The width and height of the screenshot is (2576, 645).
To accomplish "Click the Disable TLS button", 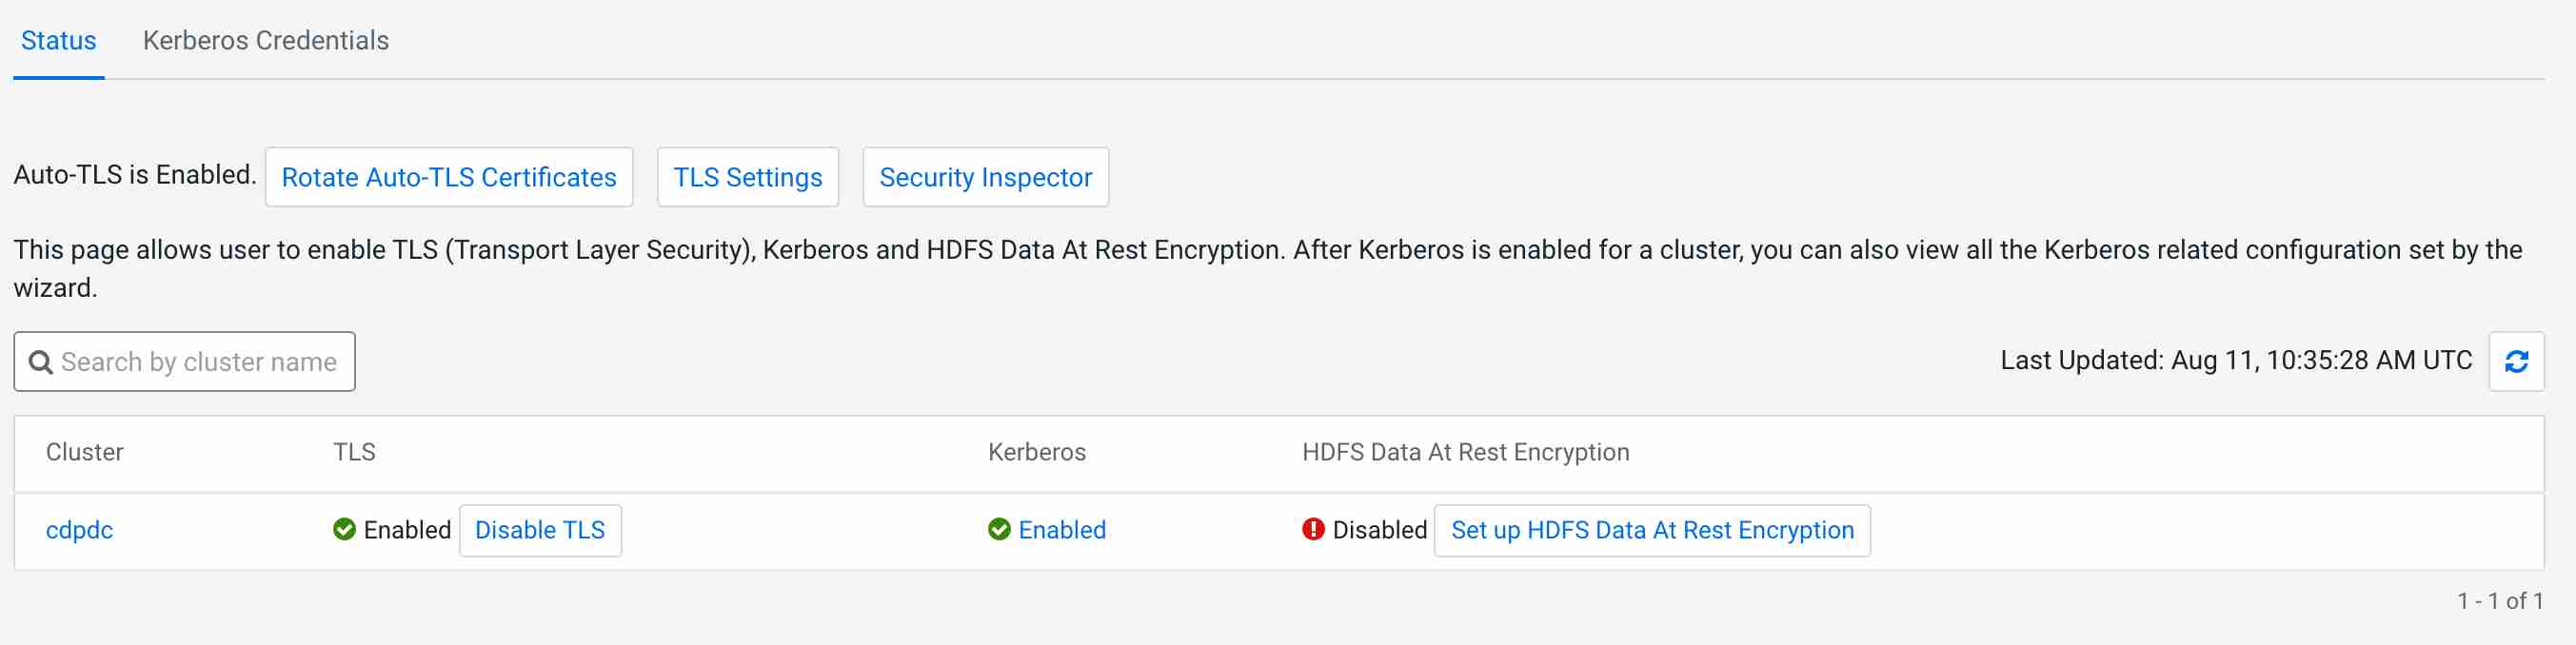I will (x=539, y=530).
